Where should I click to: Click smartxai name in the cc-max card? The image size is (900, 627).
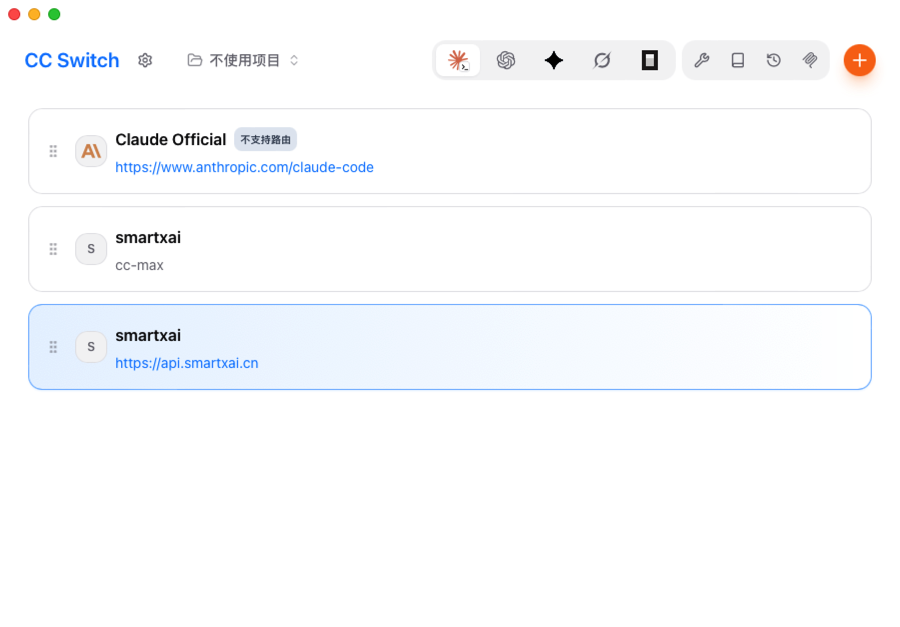pos(148,238)
